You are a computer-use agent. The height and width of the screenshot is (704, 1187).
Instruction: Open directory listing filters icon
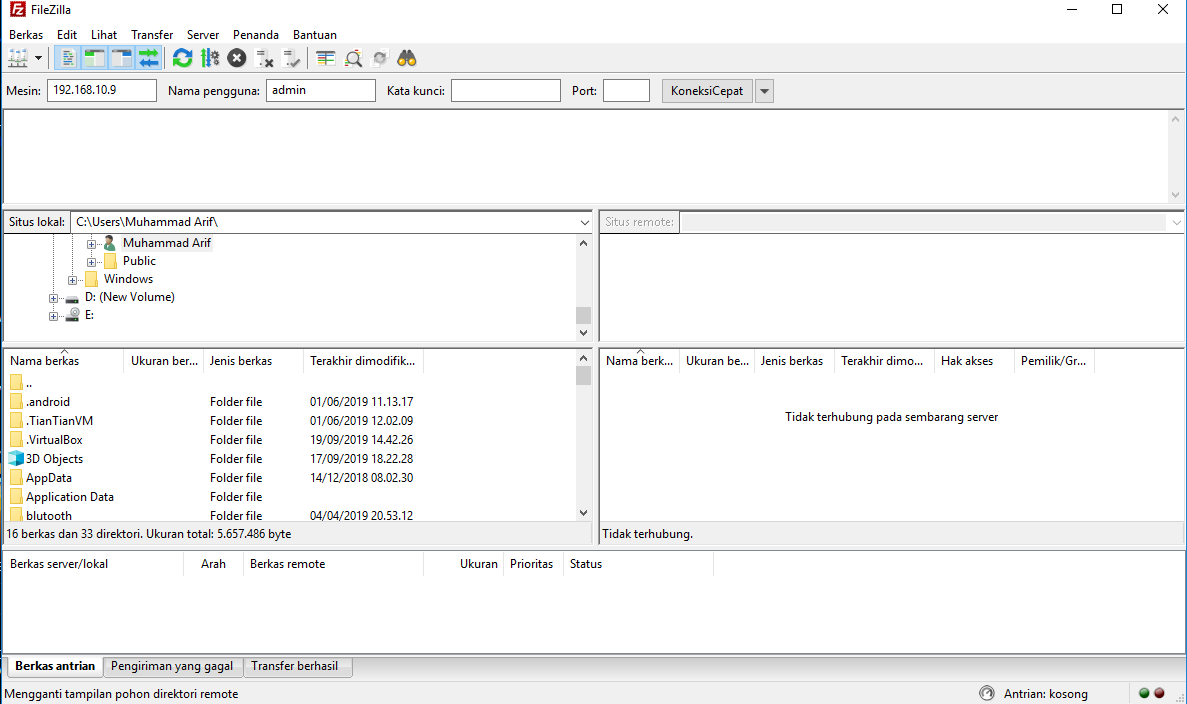[326, 58]
